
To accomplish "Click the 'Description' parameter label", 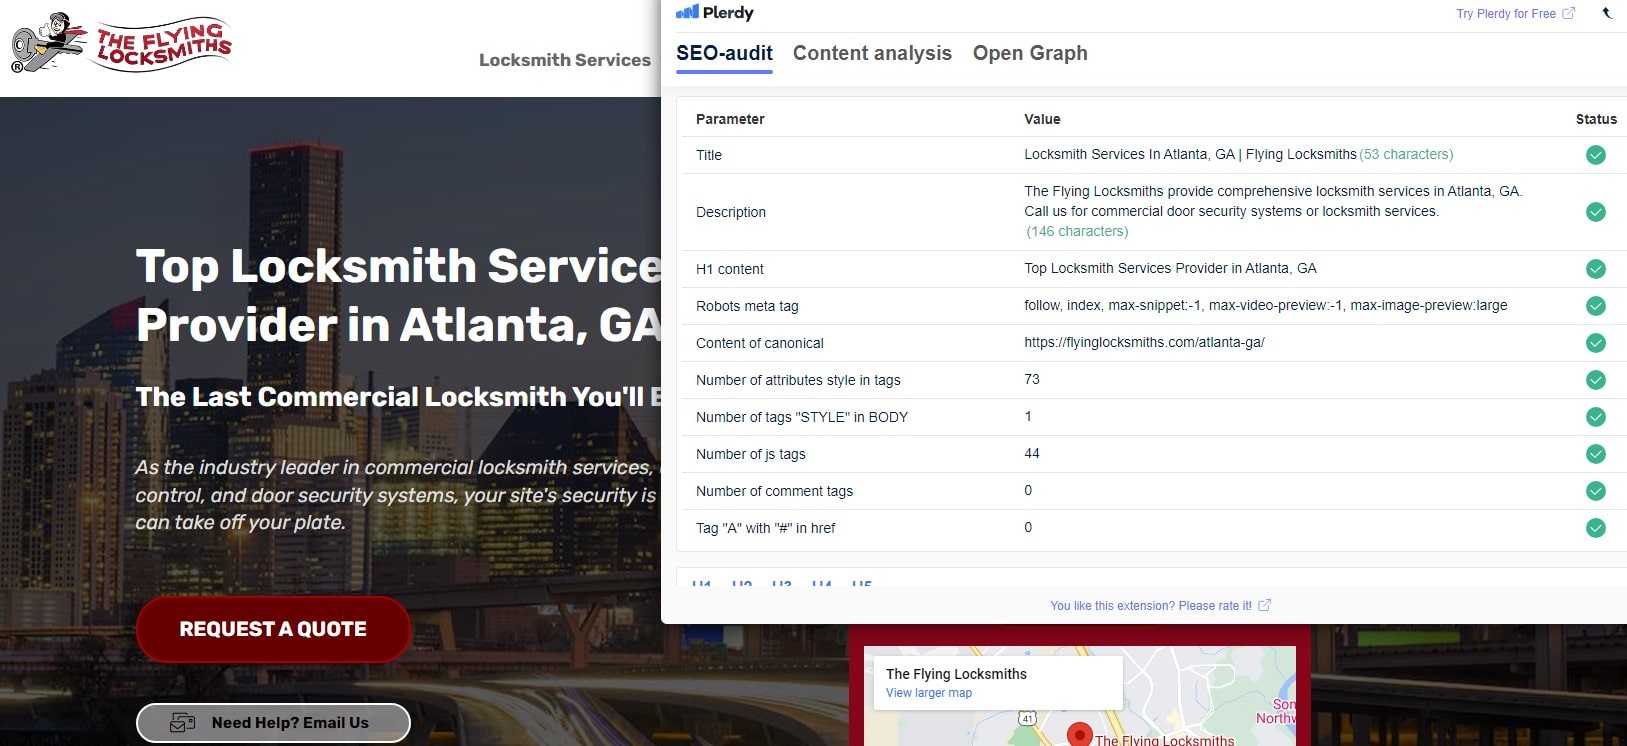I will coord(731,212).
